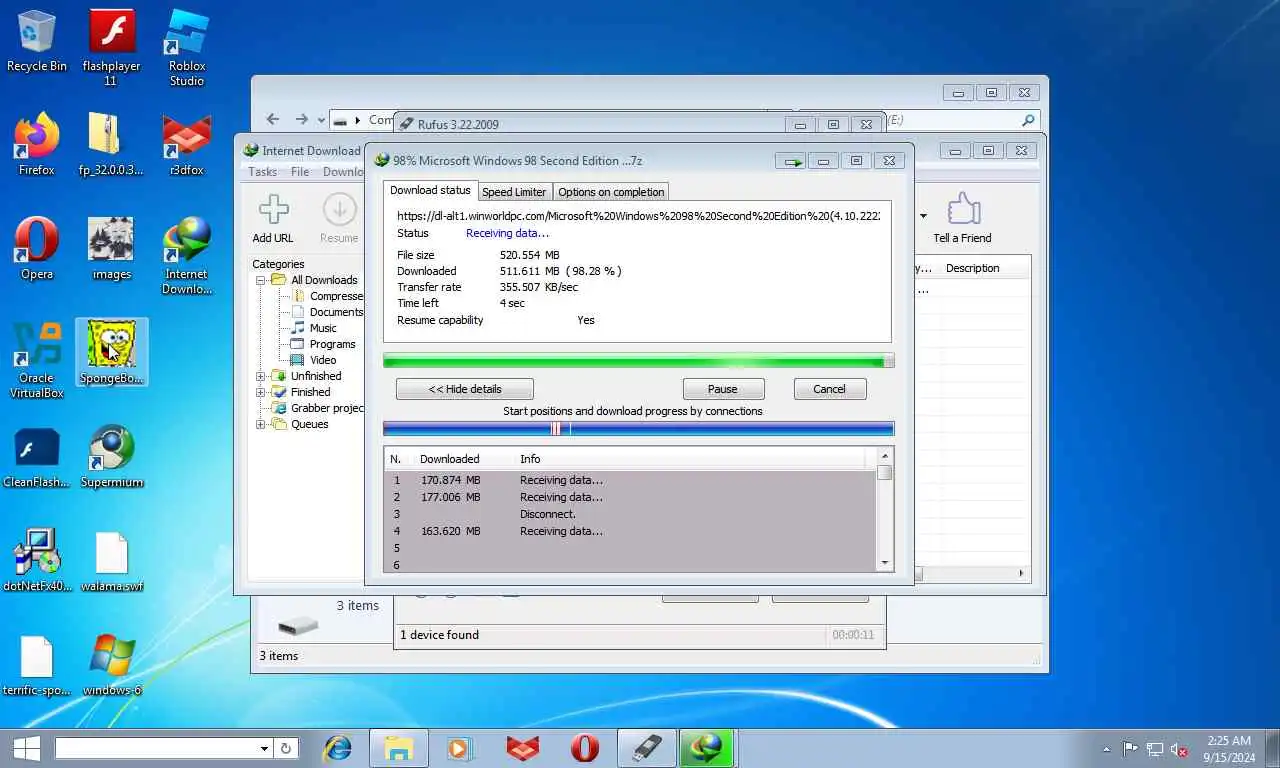Open dropdown arrow beside Tell a Friend
Viewport: 1280px width, 768px height.
point(923,216)
